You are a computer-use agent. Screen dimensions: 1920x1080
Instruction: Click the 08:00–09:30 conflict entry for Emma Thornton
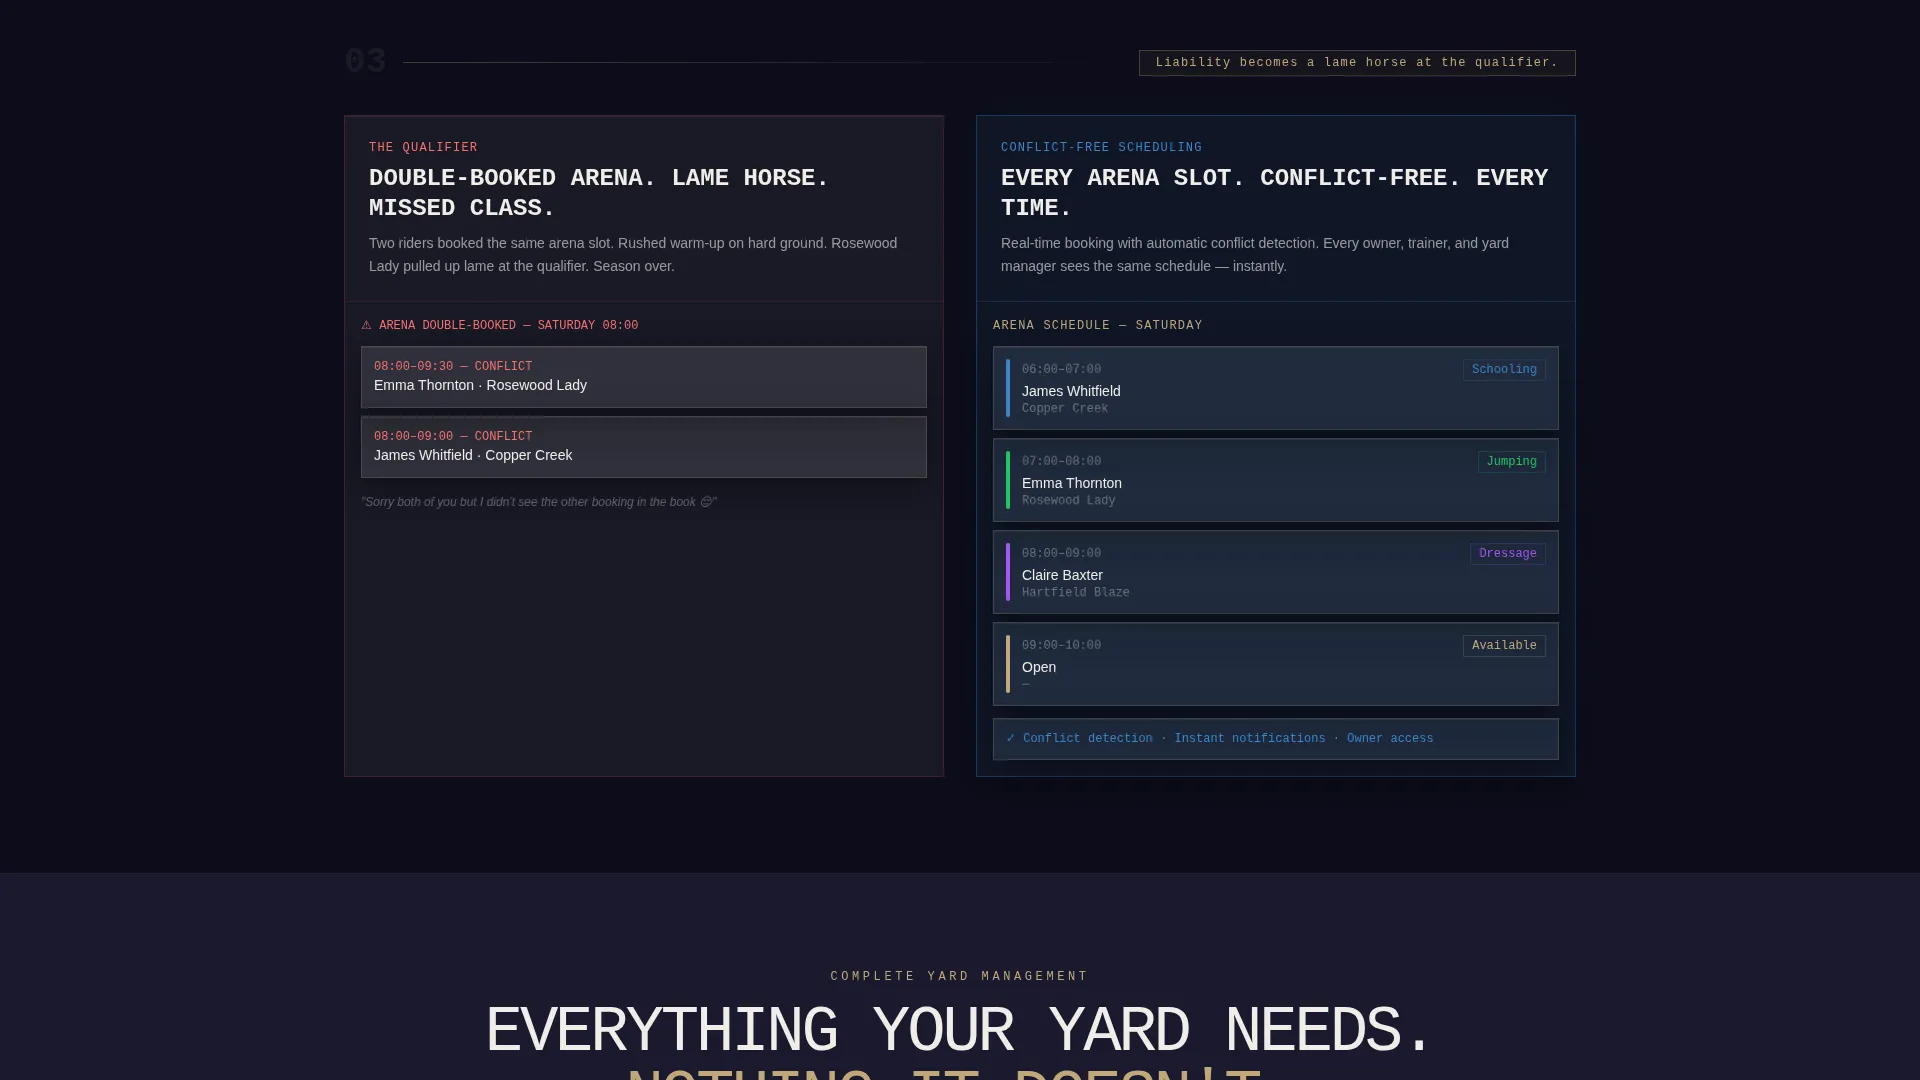coord(643,377)
